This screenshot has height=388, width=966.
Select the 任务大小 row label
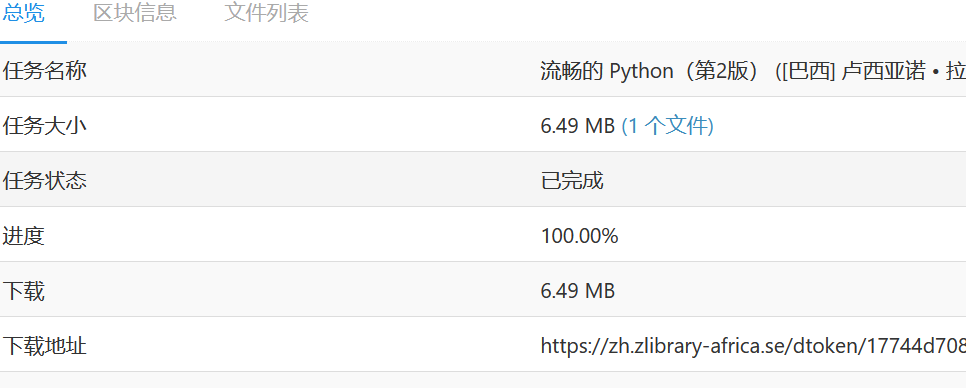44,126
